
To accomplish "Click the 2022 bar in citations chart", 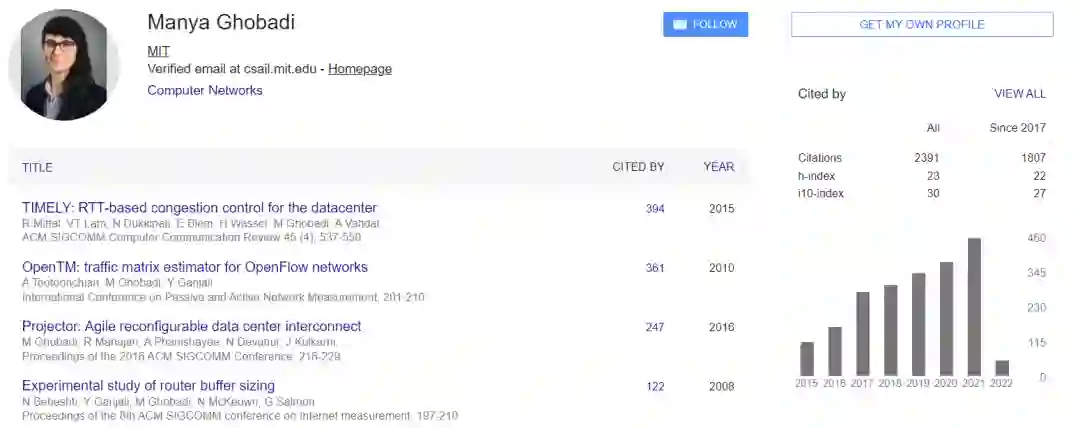I will pyautogui.click(x=1002, y=368).
